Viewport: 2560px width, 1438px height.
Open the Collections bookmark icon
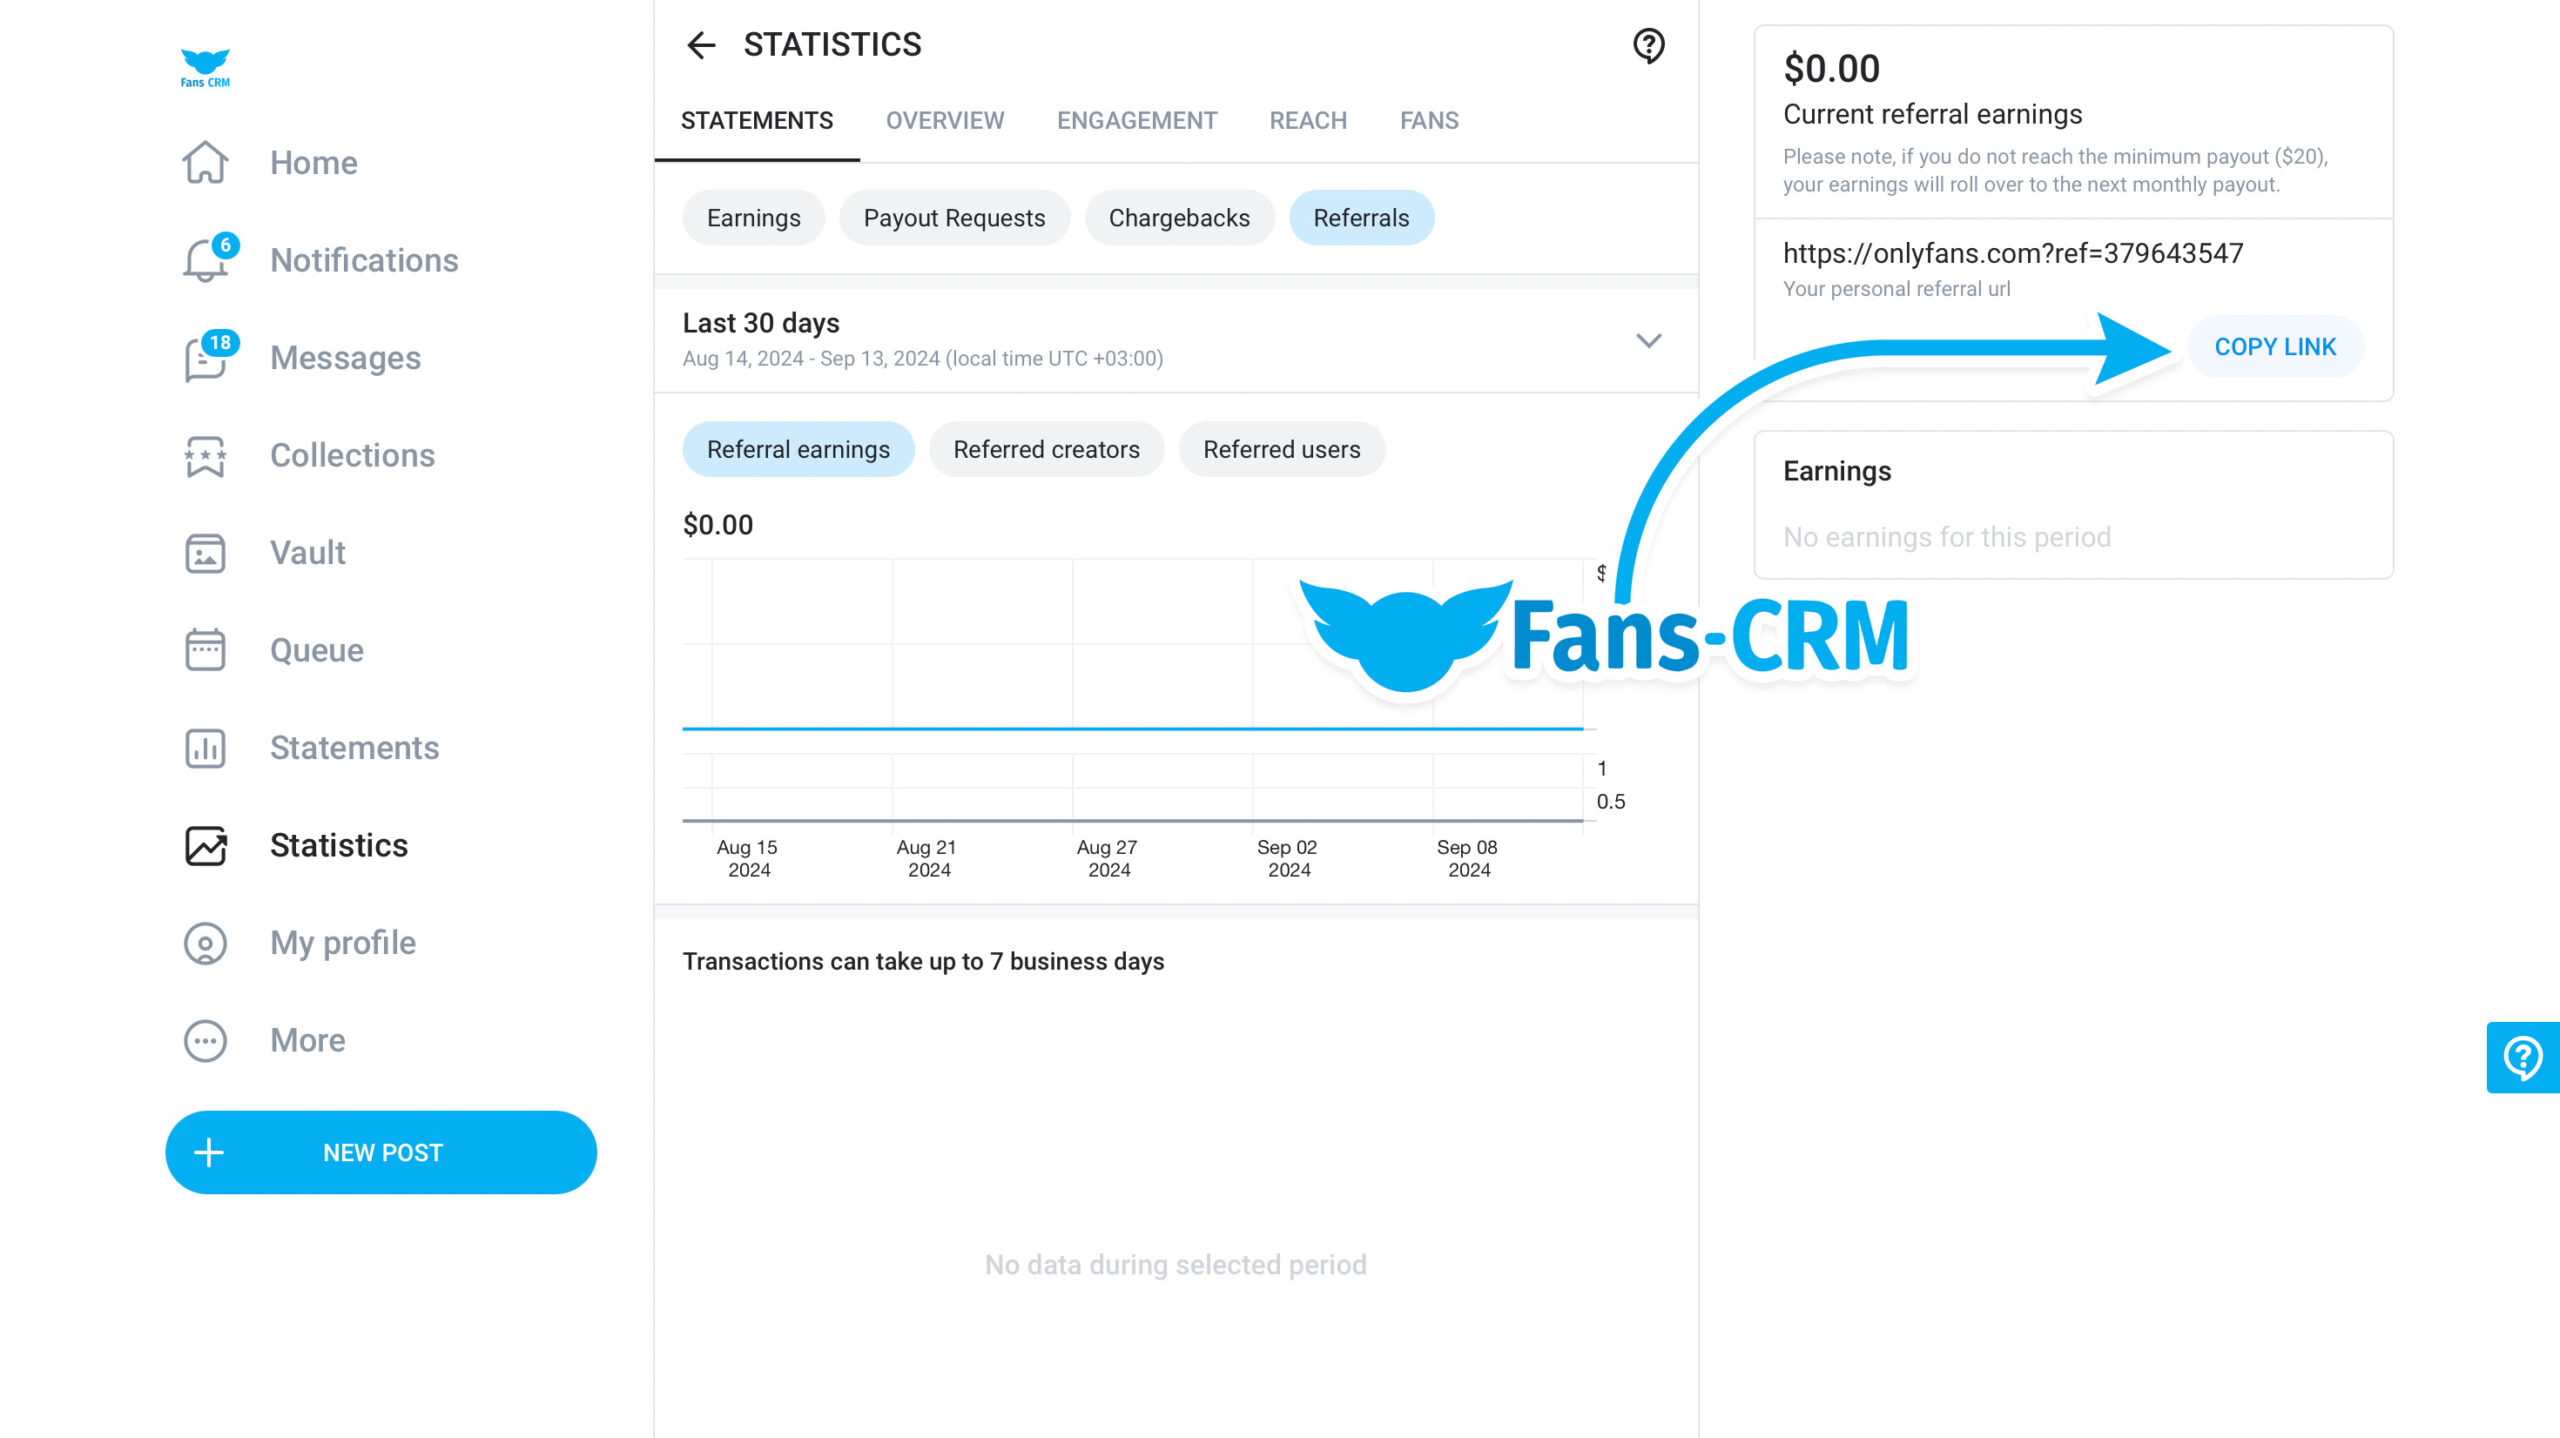205,455
